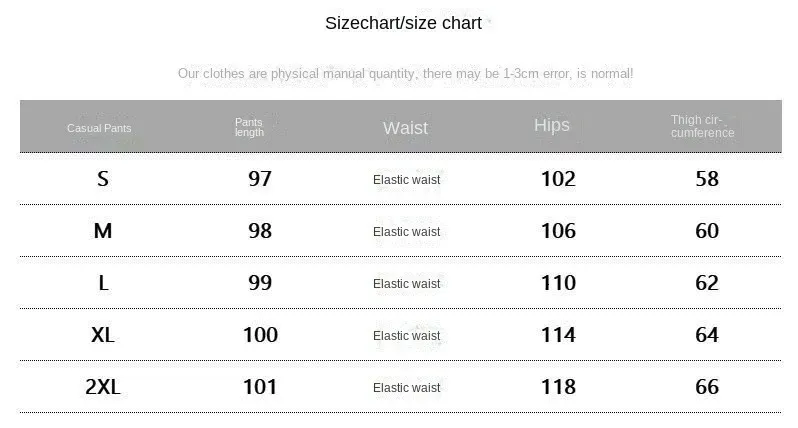Select the Casual Pants column header
Viewport: 798px width, 428px height.
tap(99, 128)
